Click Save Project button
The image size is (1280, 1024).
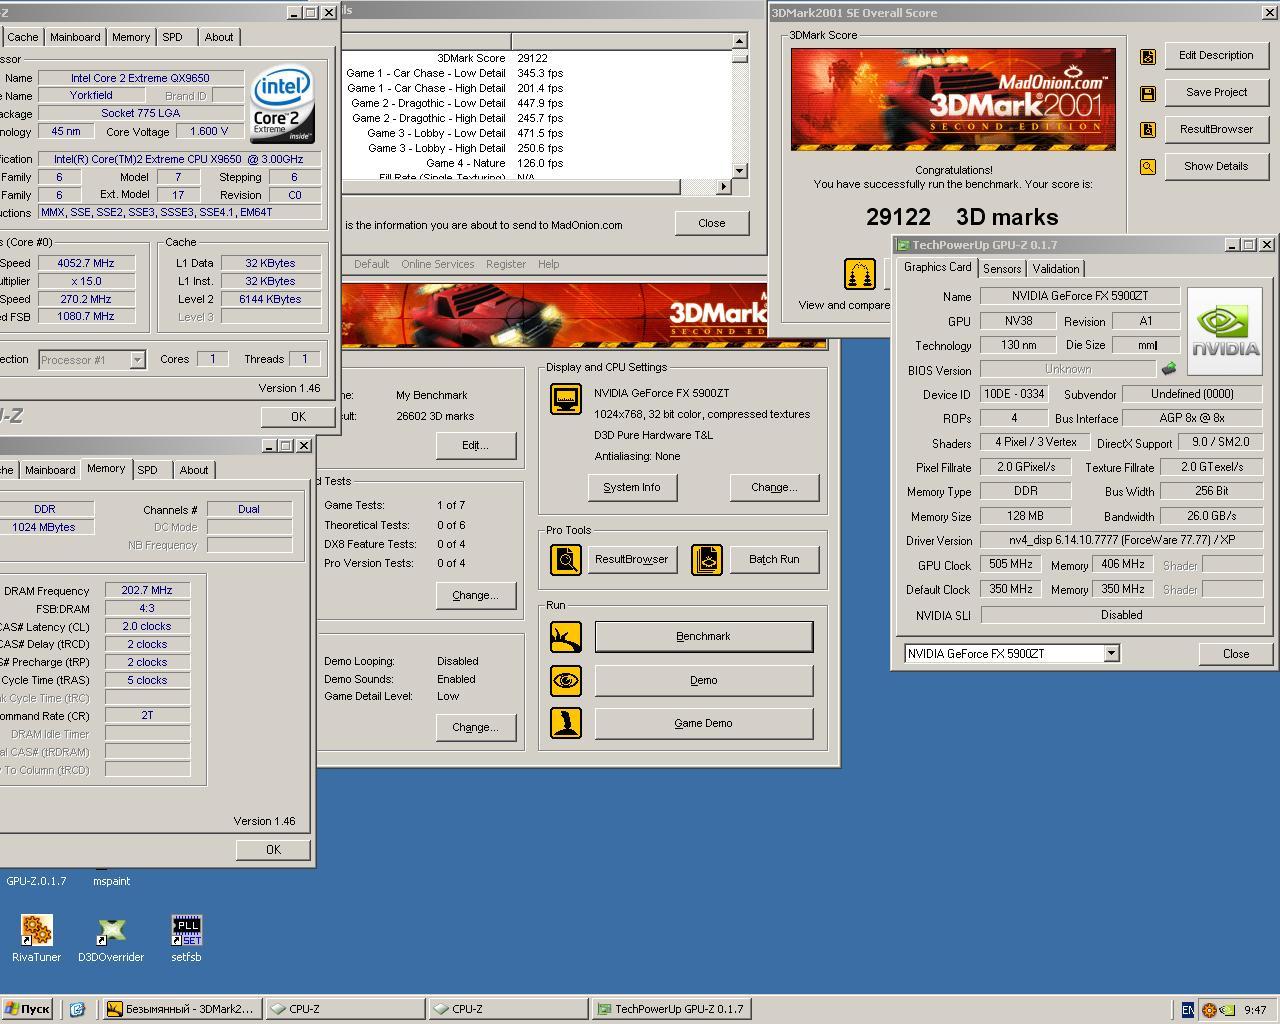click(x=1216, y=92)
